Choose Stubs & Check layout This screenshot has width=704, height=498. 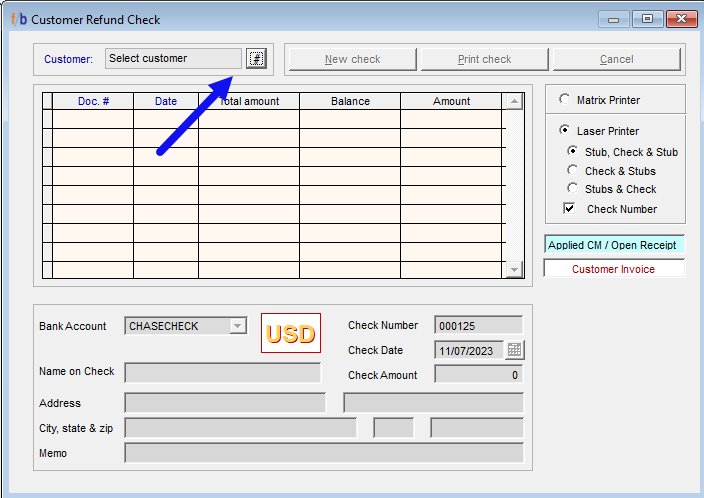click(x=572, y=189)
